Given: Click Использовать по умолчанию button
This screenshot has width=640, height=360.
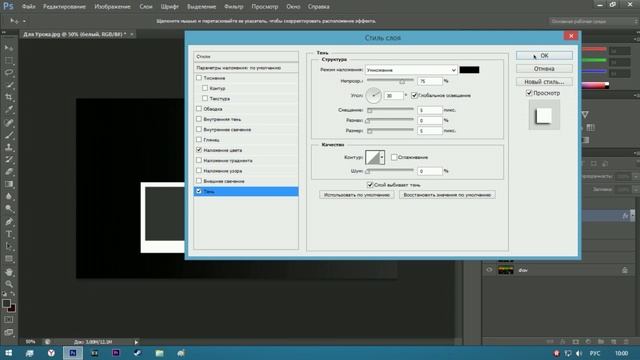Looking at the screenshot, I should click(357, 195).
